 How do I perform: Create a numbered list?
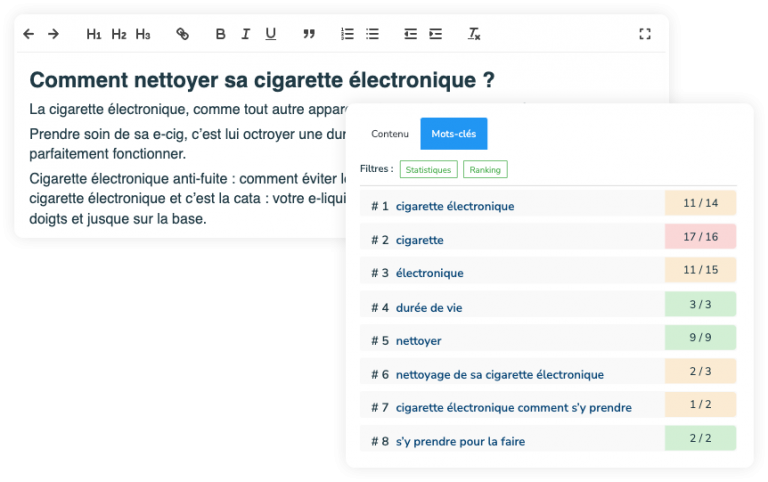point(347,34)
